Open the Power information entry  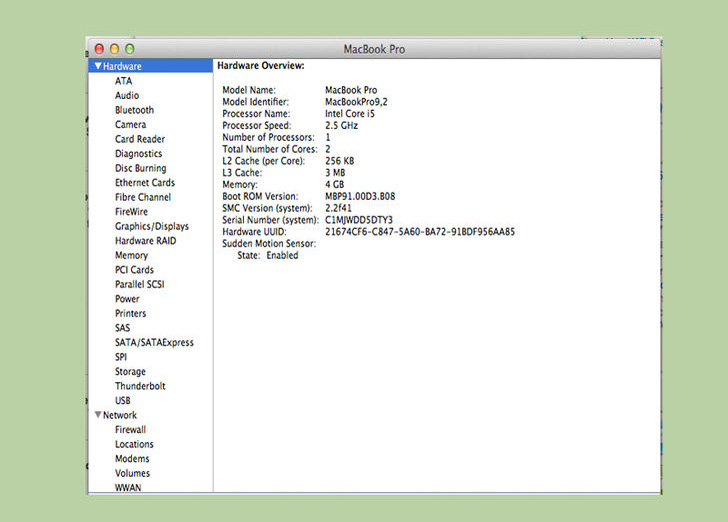127,299
